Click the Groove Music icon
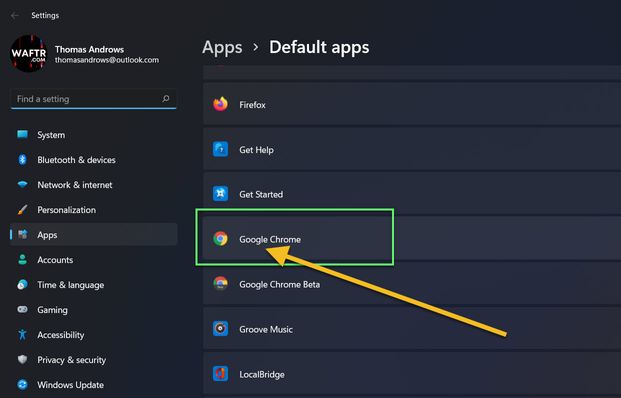Image resolution: width=621 pixels, height=398 pixels. click(x=221, y=329)
